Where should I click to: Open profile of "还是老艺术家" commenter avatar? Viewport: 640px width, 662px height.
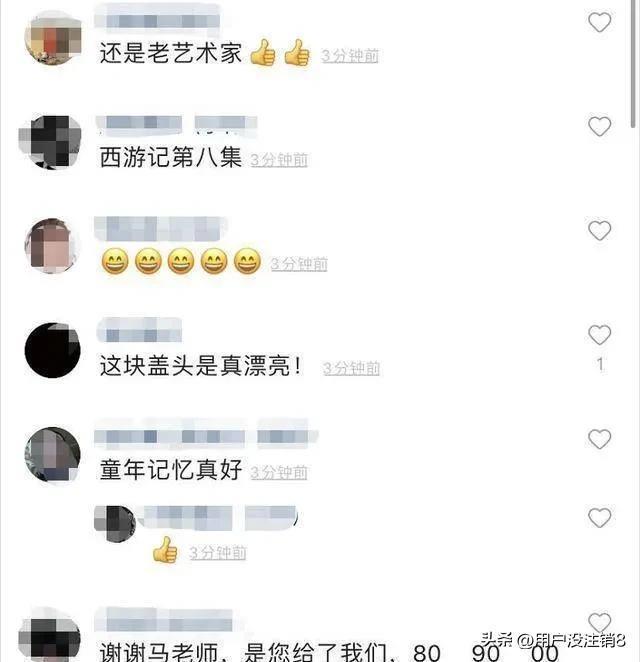click(53, 38)
